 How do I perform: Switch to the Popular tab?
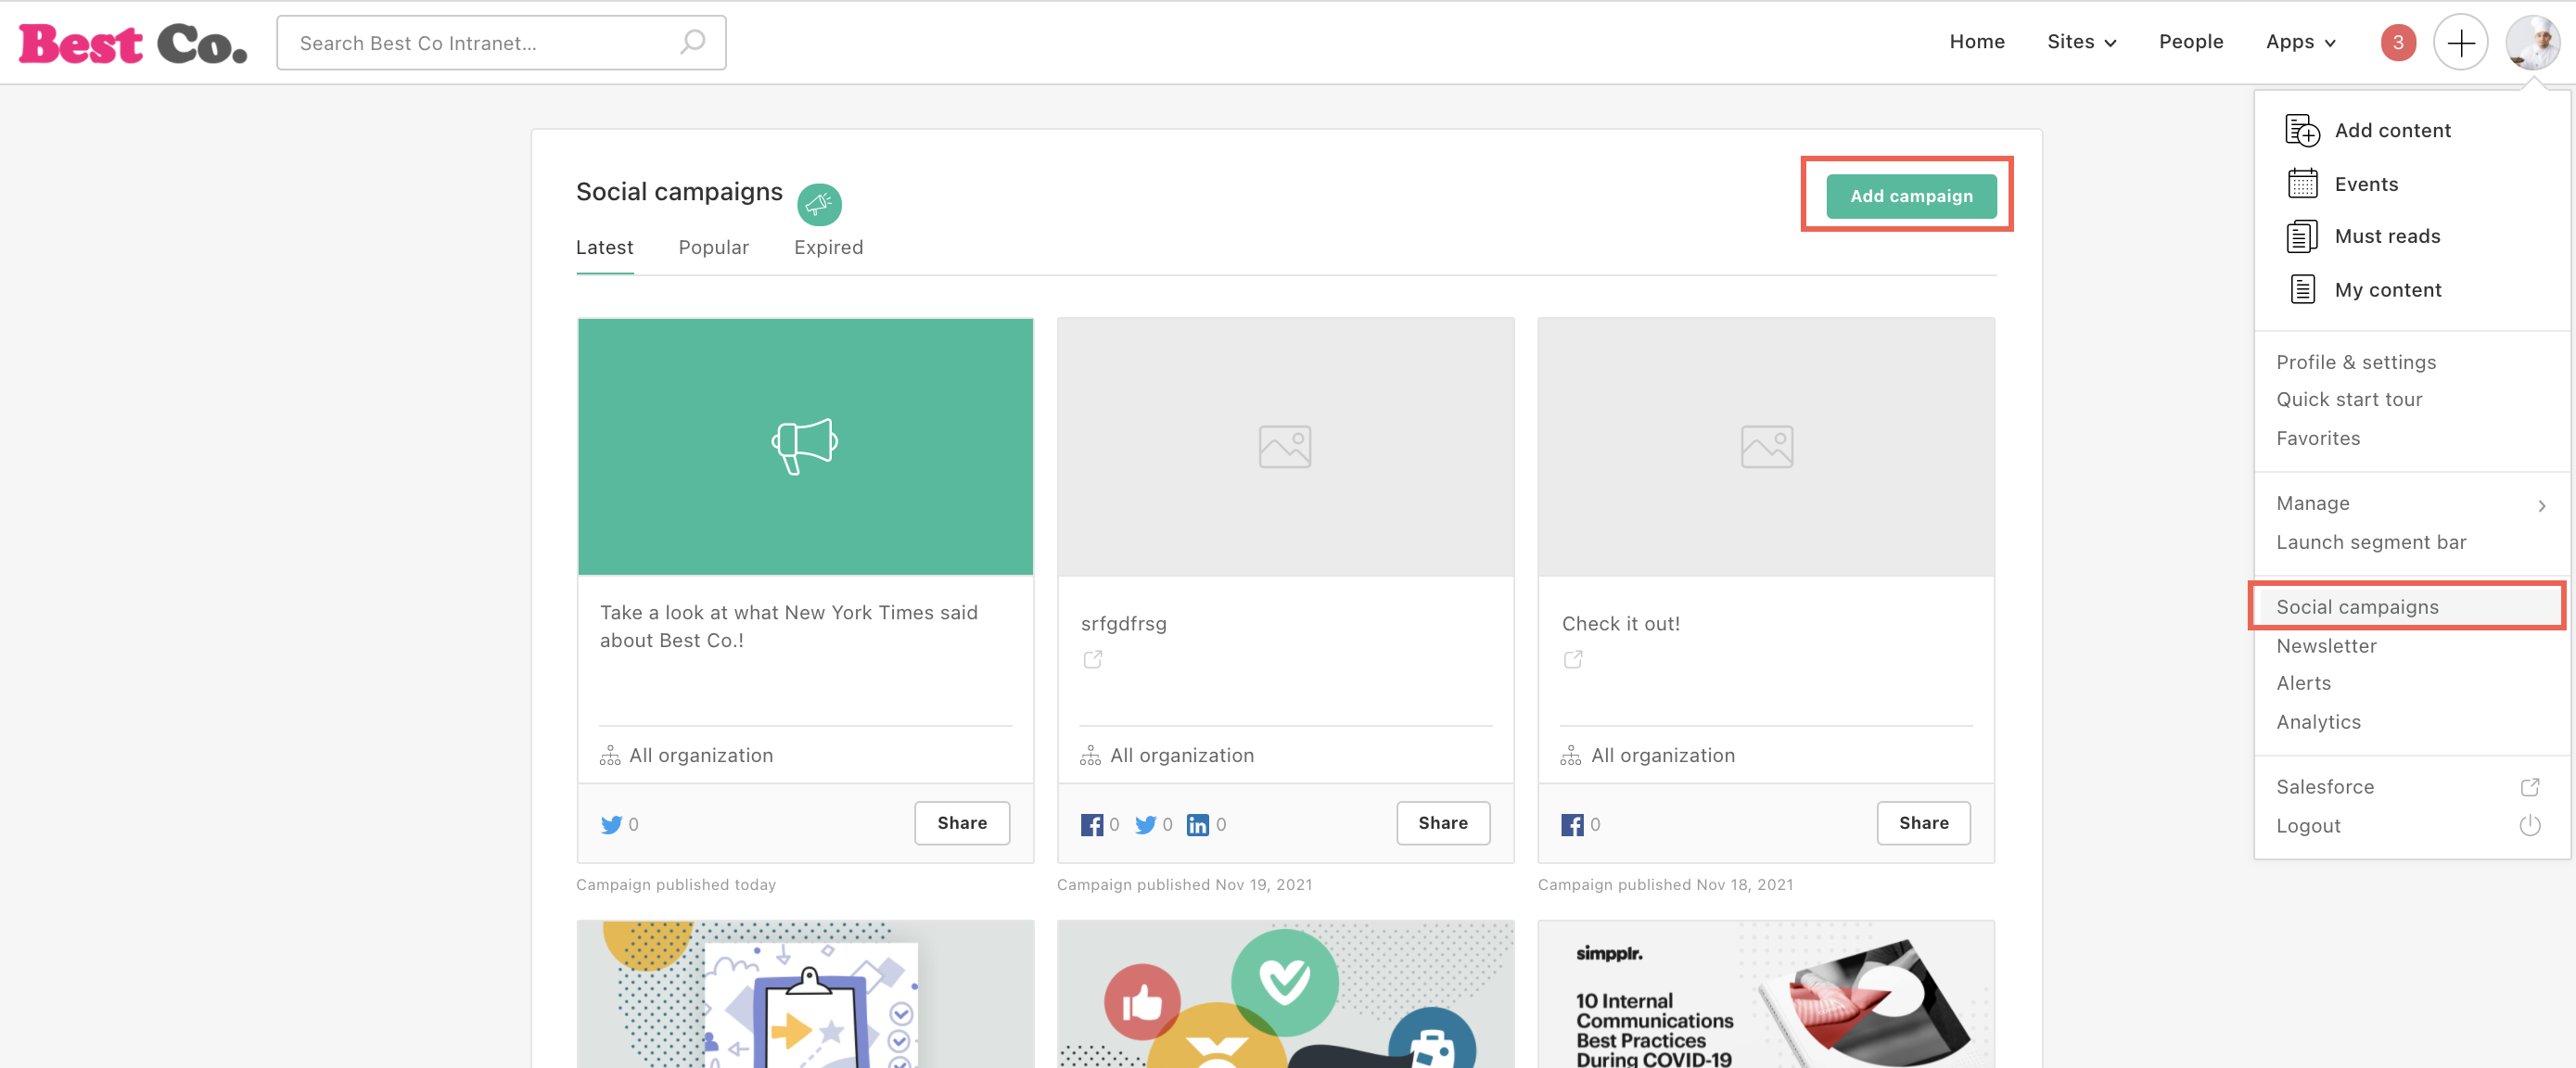(x=713, y=247)
